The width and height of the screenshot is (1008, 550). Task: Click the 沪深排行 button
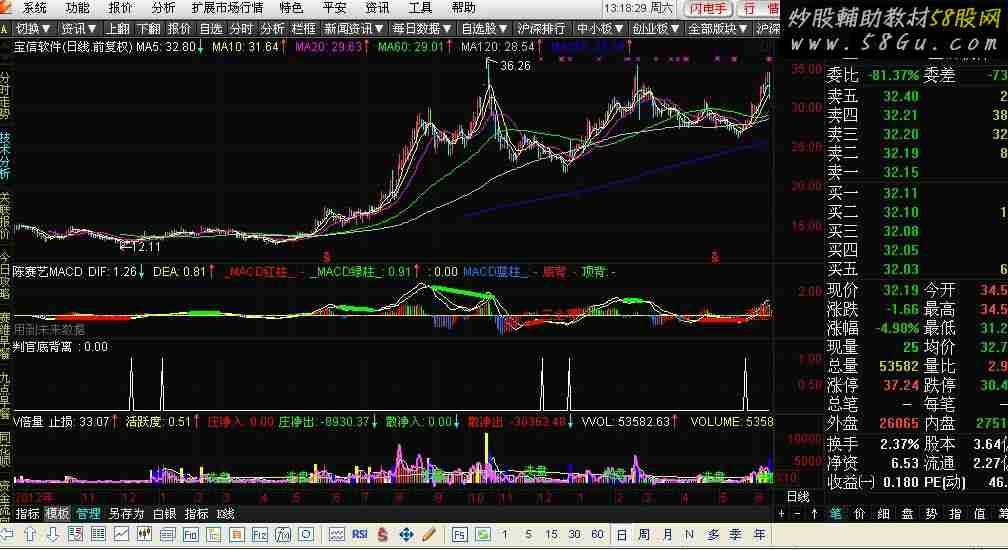(541, 29)
